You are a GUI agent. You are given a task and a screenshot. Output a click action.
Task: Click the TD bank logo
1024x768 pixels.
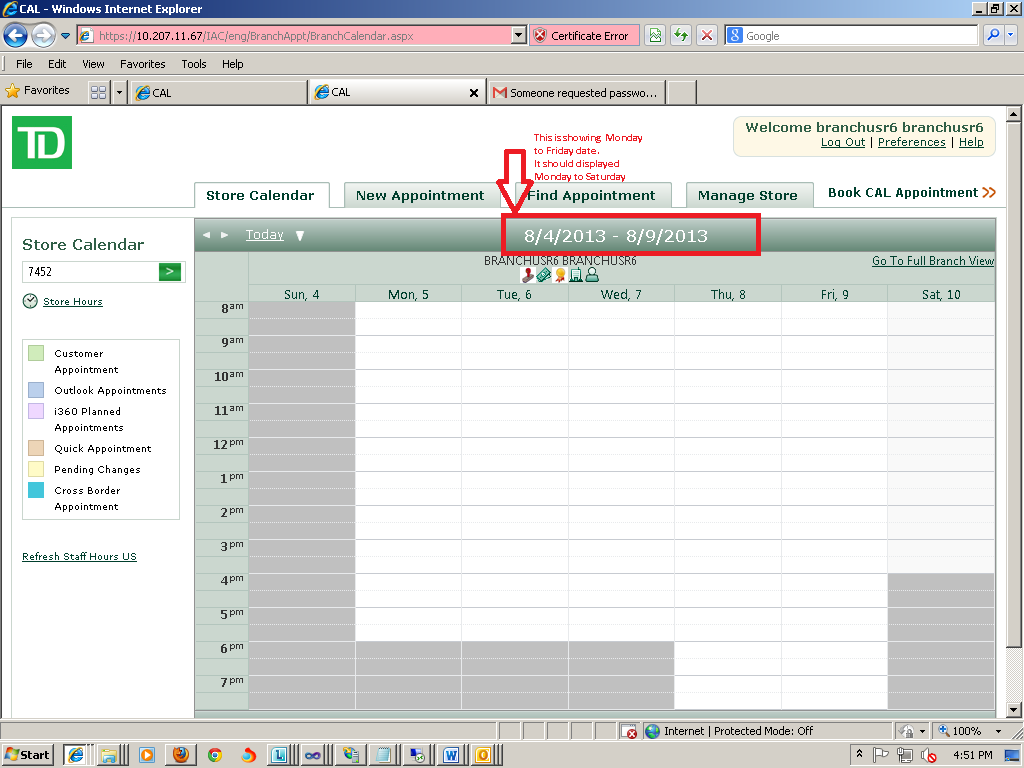tap(42, 142)
